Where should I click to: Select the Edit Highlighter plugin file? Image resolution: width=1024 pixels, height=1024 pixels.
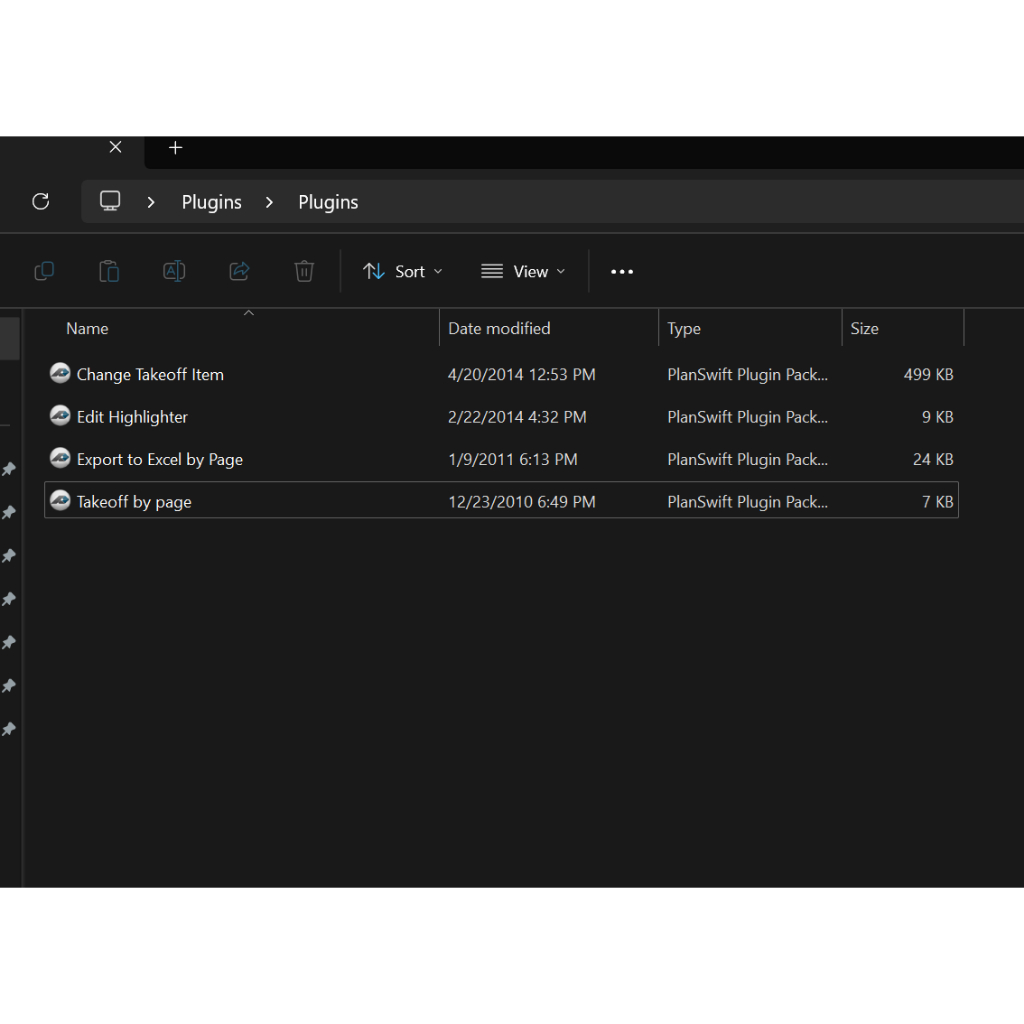pyautogui.click(x=132, y=417)
